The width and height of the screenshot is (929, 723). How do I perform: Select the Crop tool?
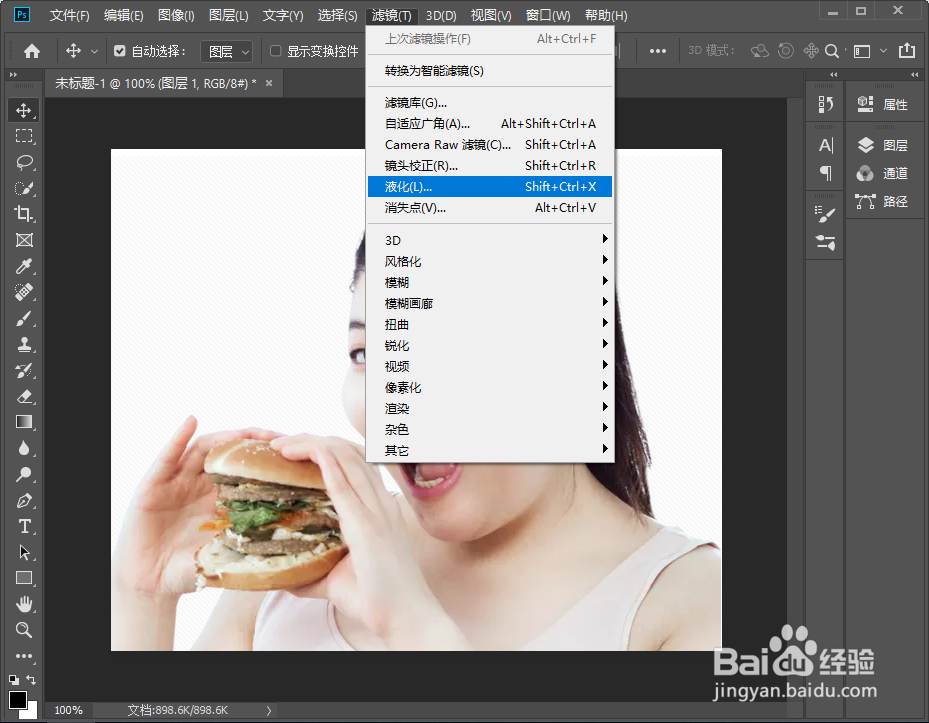[23, 213]
